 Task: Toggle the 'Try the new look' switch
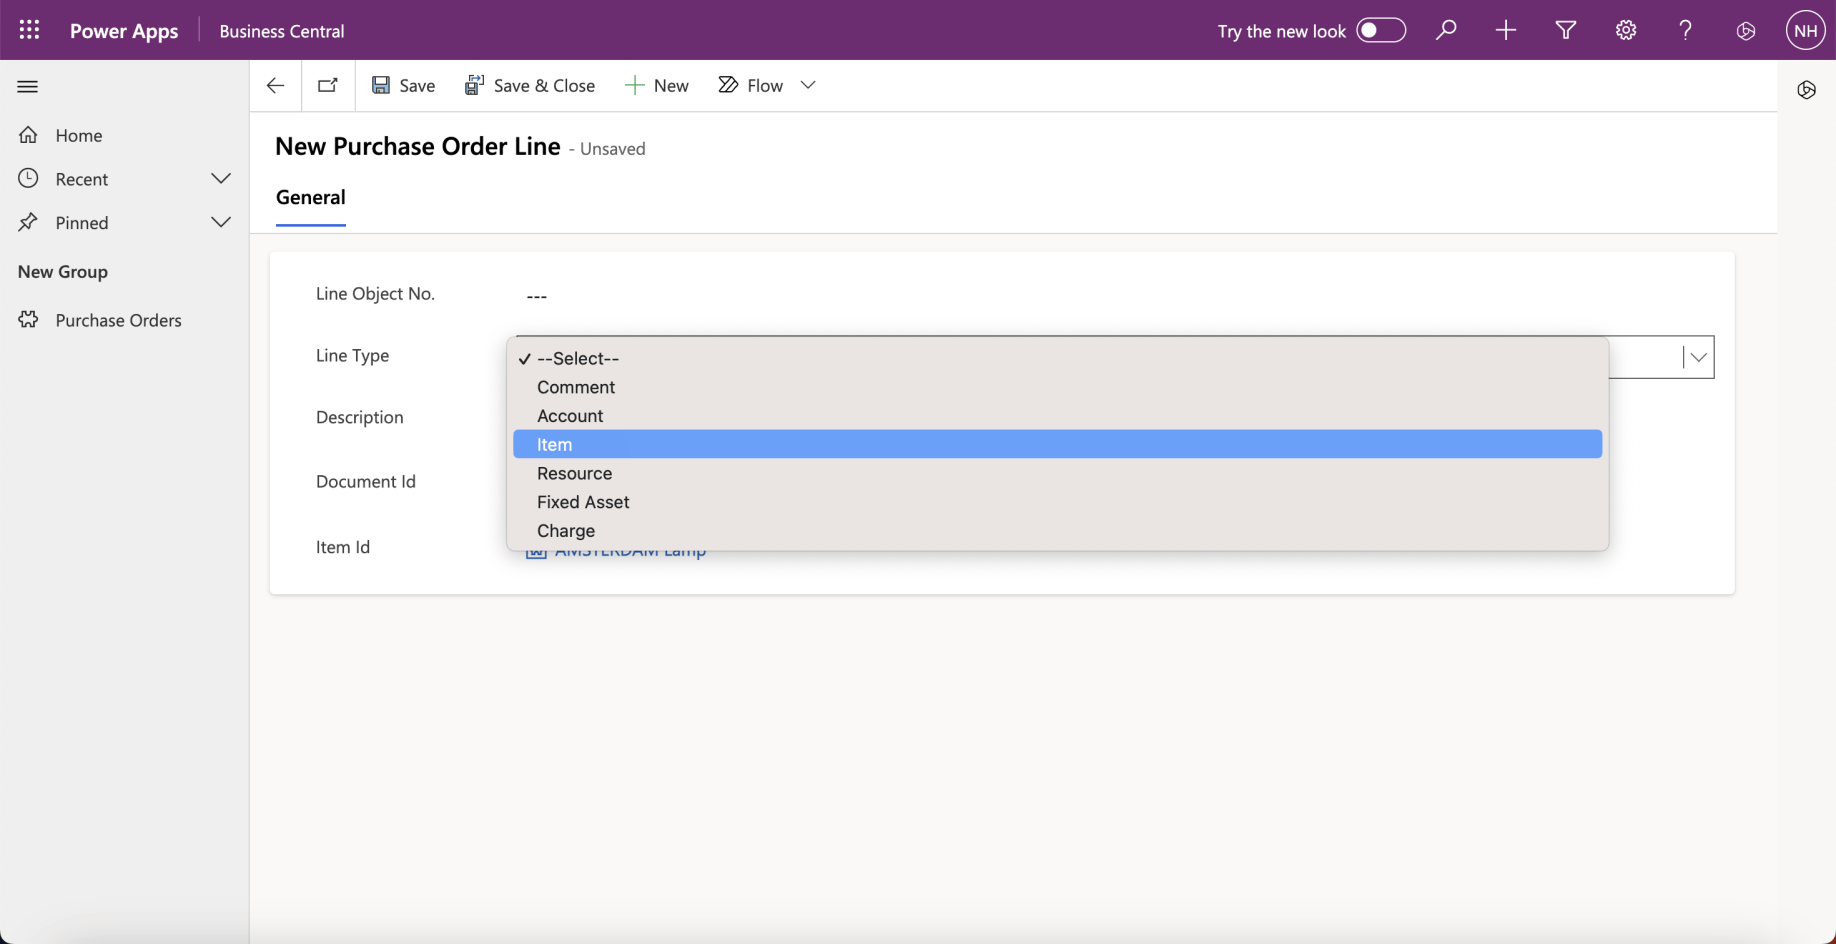pyautogui.click(x=1381, y=30)
